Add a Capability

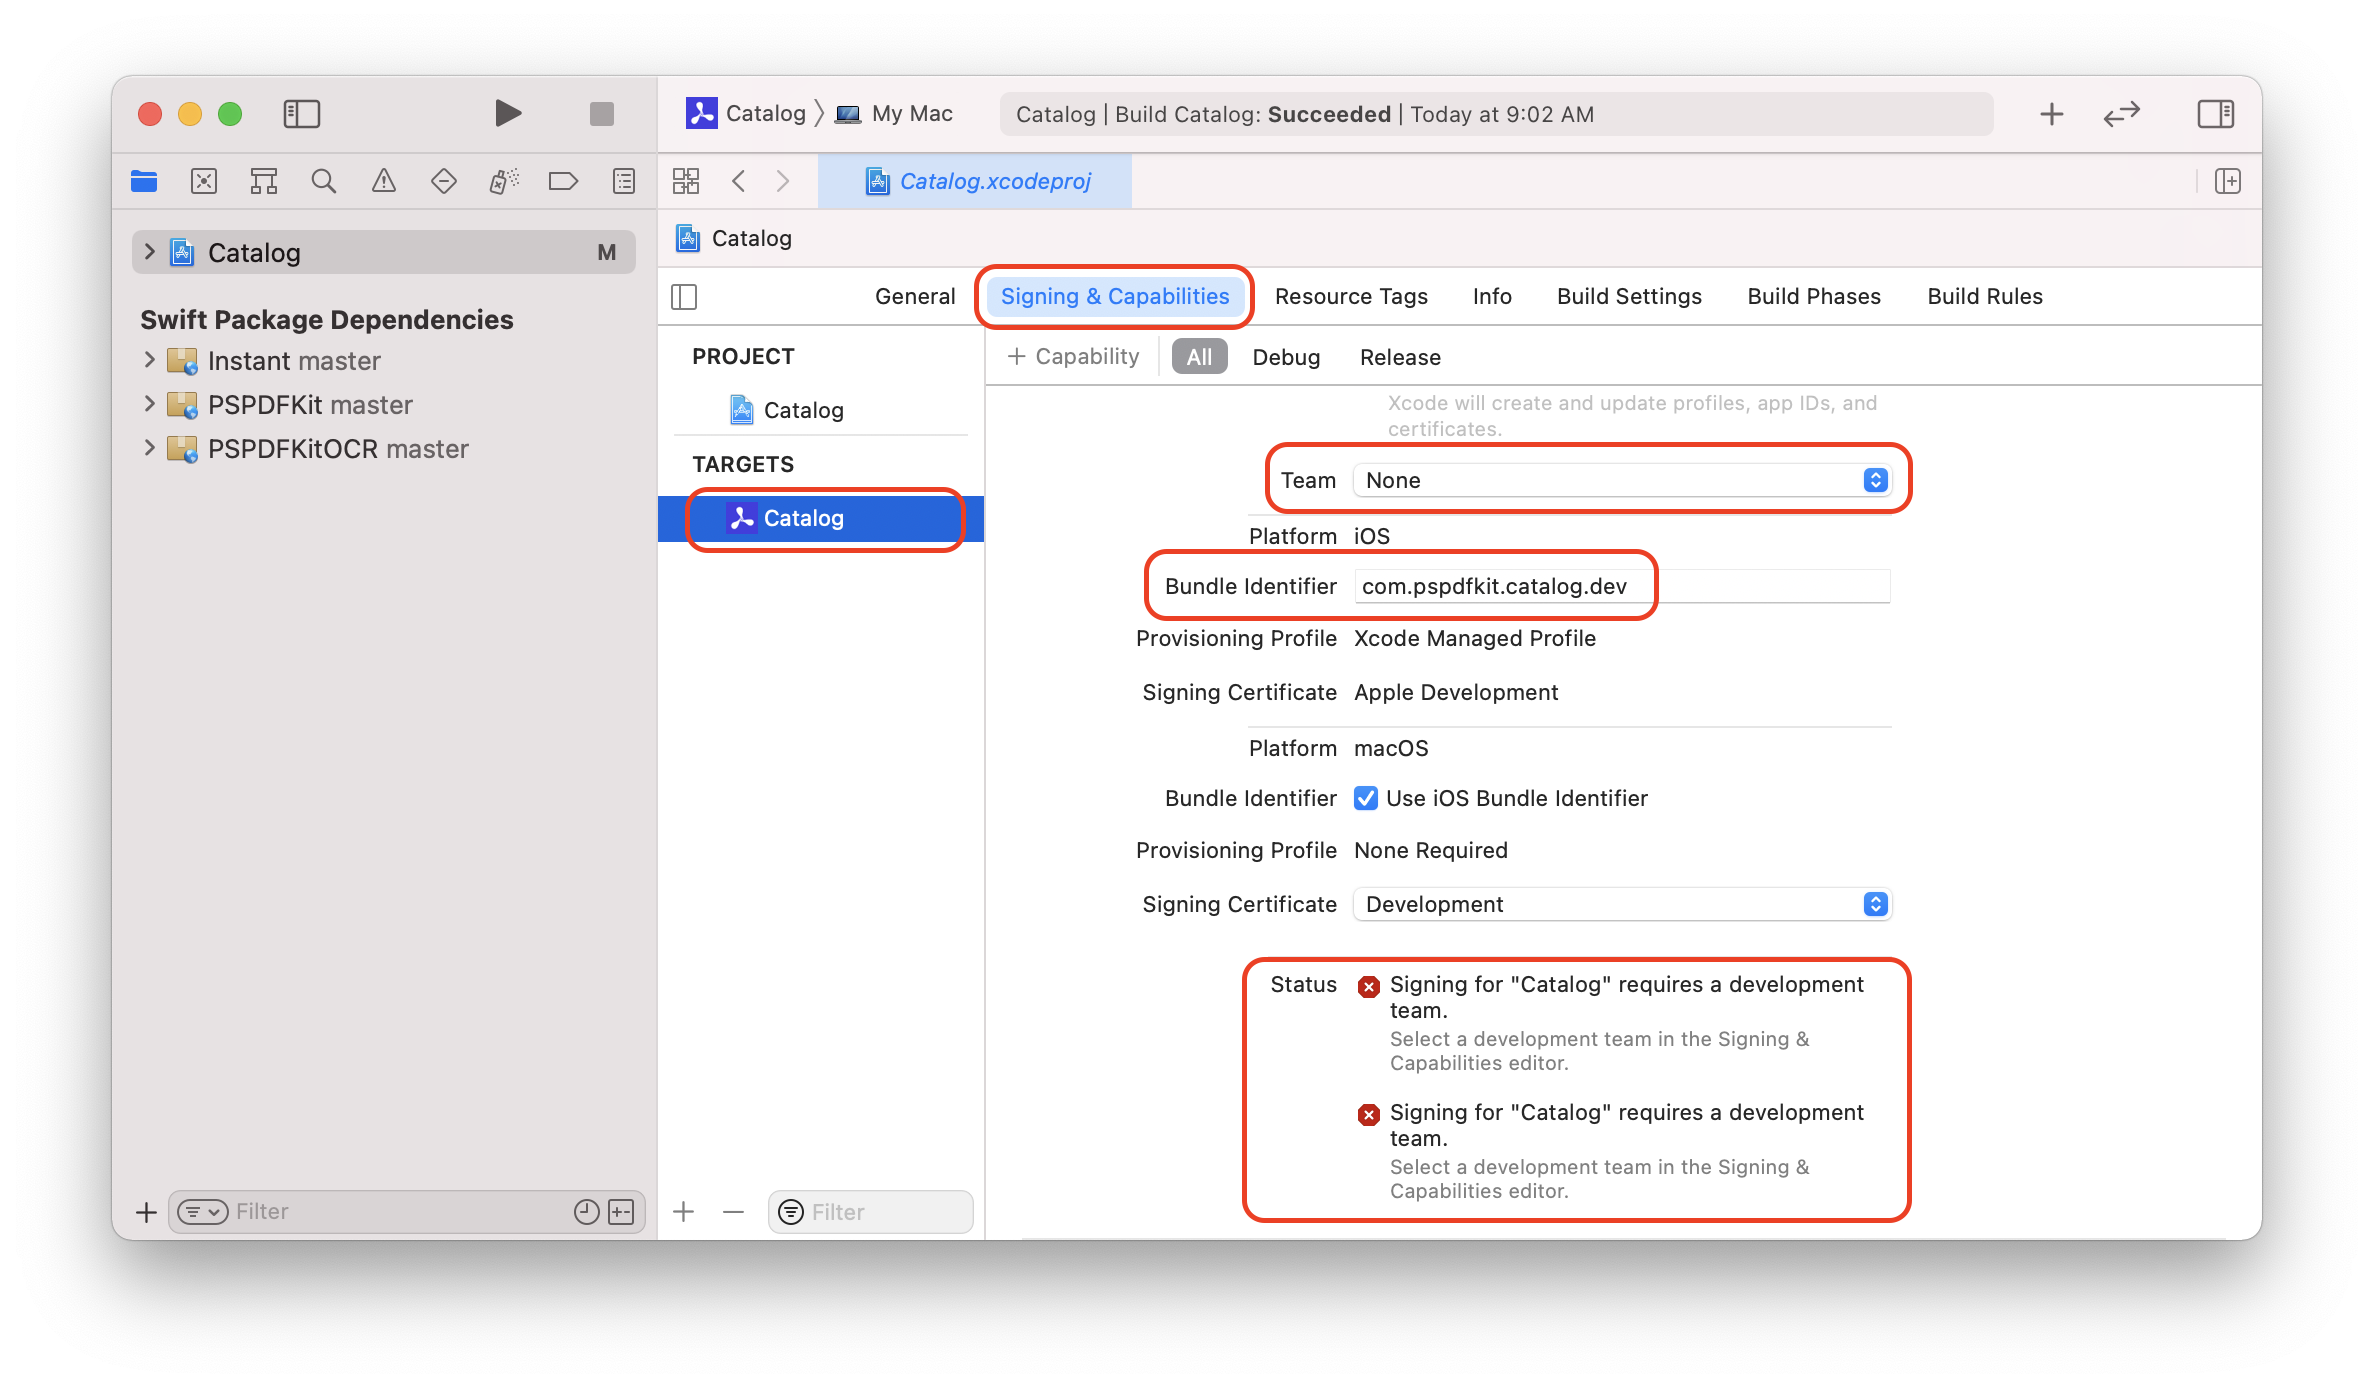tap(1073, 357)
